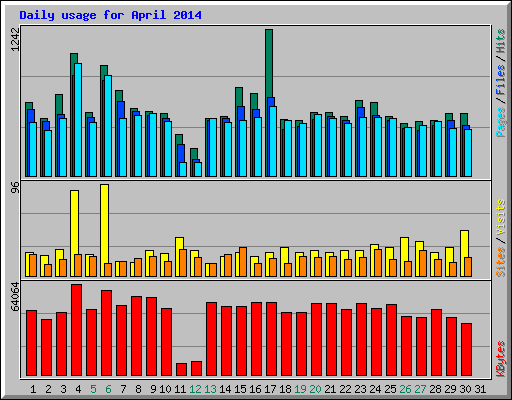This screenshot has width=512, height=400.
Task: Click the day 30 axis label
Action: tap(465, 389)
